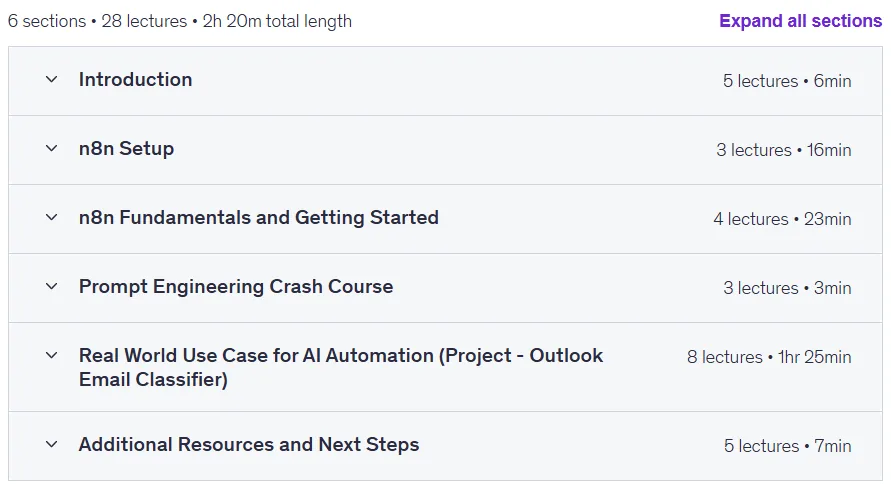Toggle chevron for Additional Resources and Next Steps
Screen dimensions: 891x489
tap(52, 445)
